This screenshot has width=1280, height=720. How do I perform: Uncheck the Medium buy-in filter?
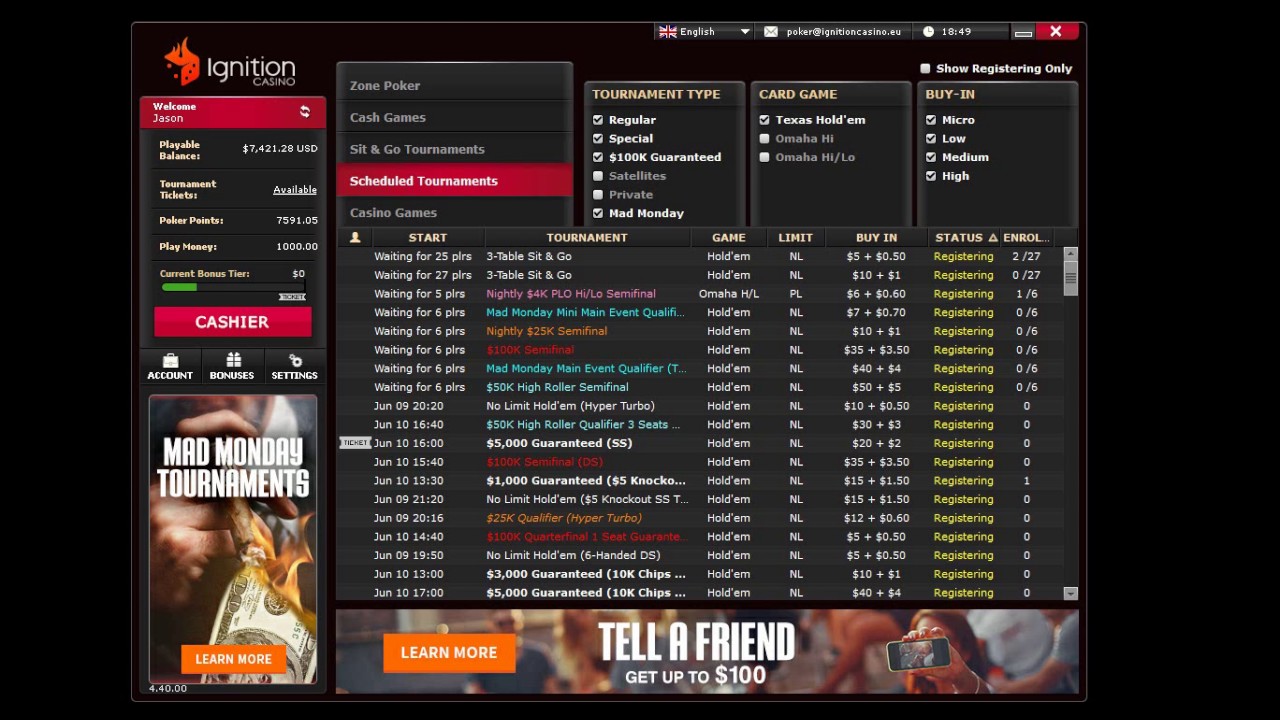click(x=931, y=157)
